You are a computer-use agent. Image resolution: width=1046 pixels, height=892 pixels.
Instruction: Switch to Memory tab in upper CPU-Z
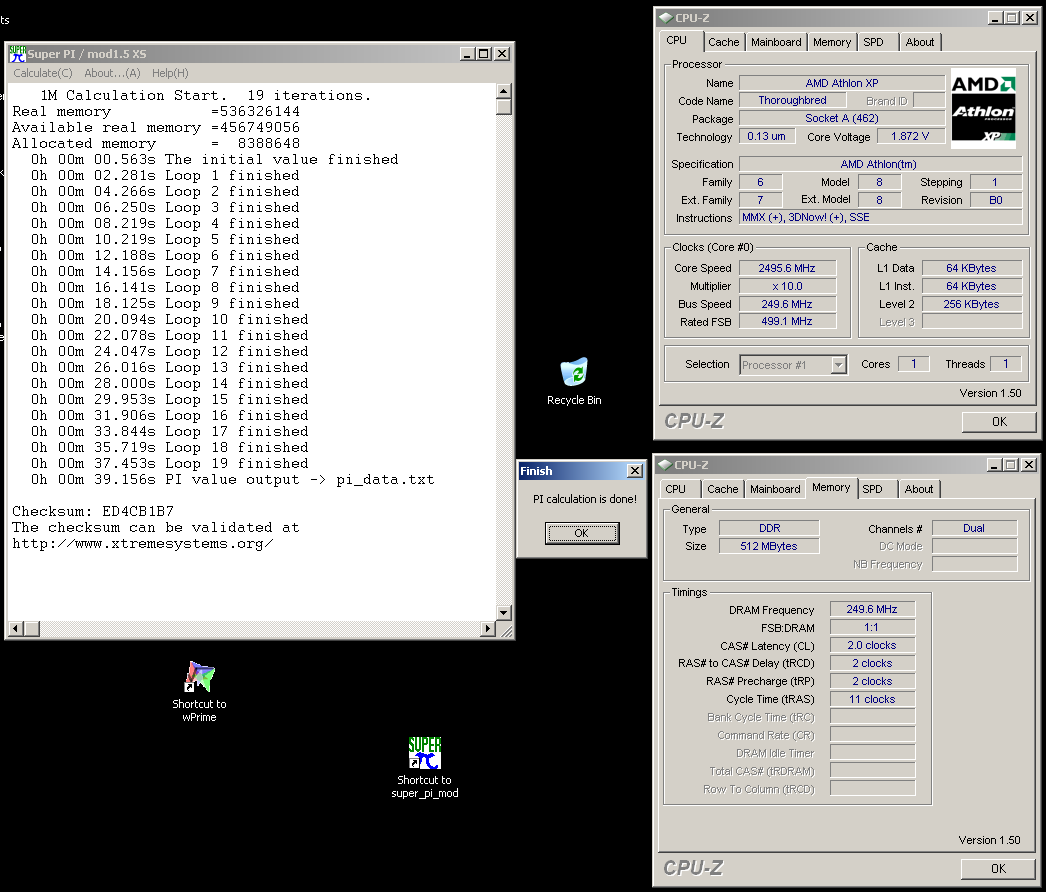coord(832,42)
